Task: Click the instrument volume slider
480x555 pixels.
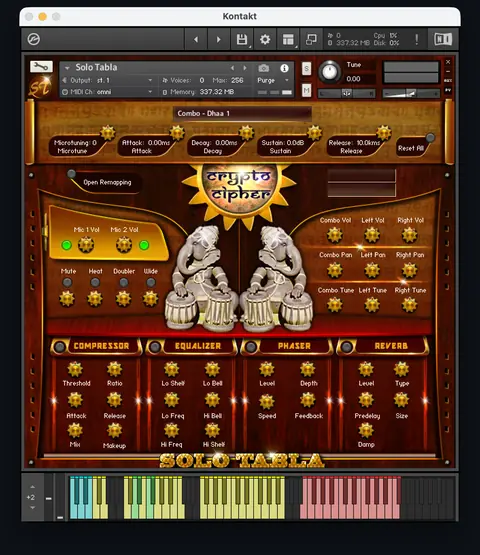Action: (411, 93)
